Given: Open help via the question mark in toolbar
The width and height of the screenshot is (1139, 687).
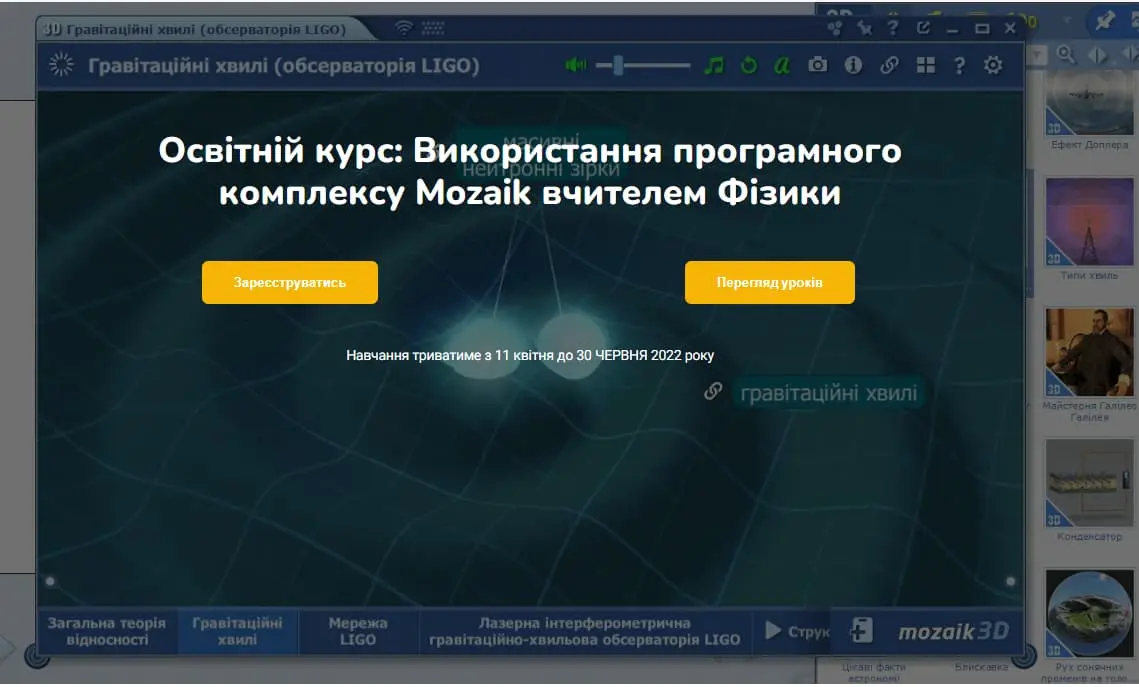Looking at the screenshot, I should 960,65.
